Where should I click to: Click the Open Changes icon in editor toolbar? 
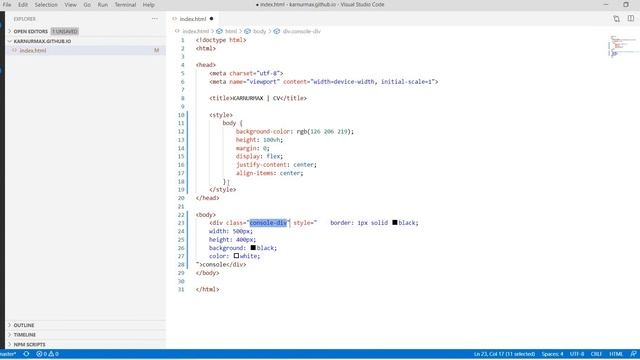tap(616, 19)
